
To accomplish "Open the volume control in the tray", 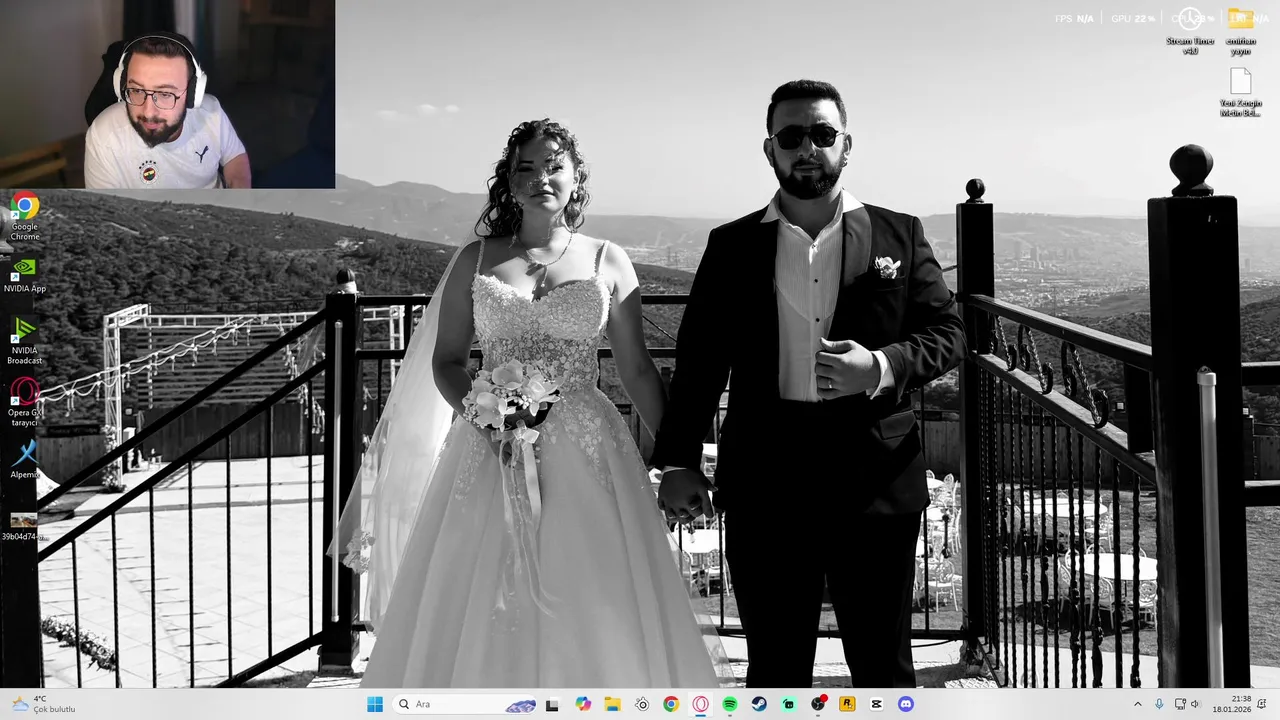I will coord(1195,704).
